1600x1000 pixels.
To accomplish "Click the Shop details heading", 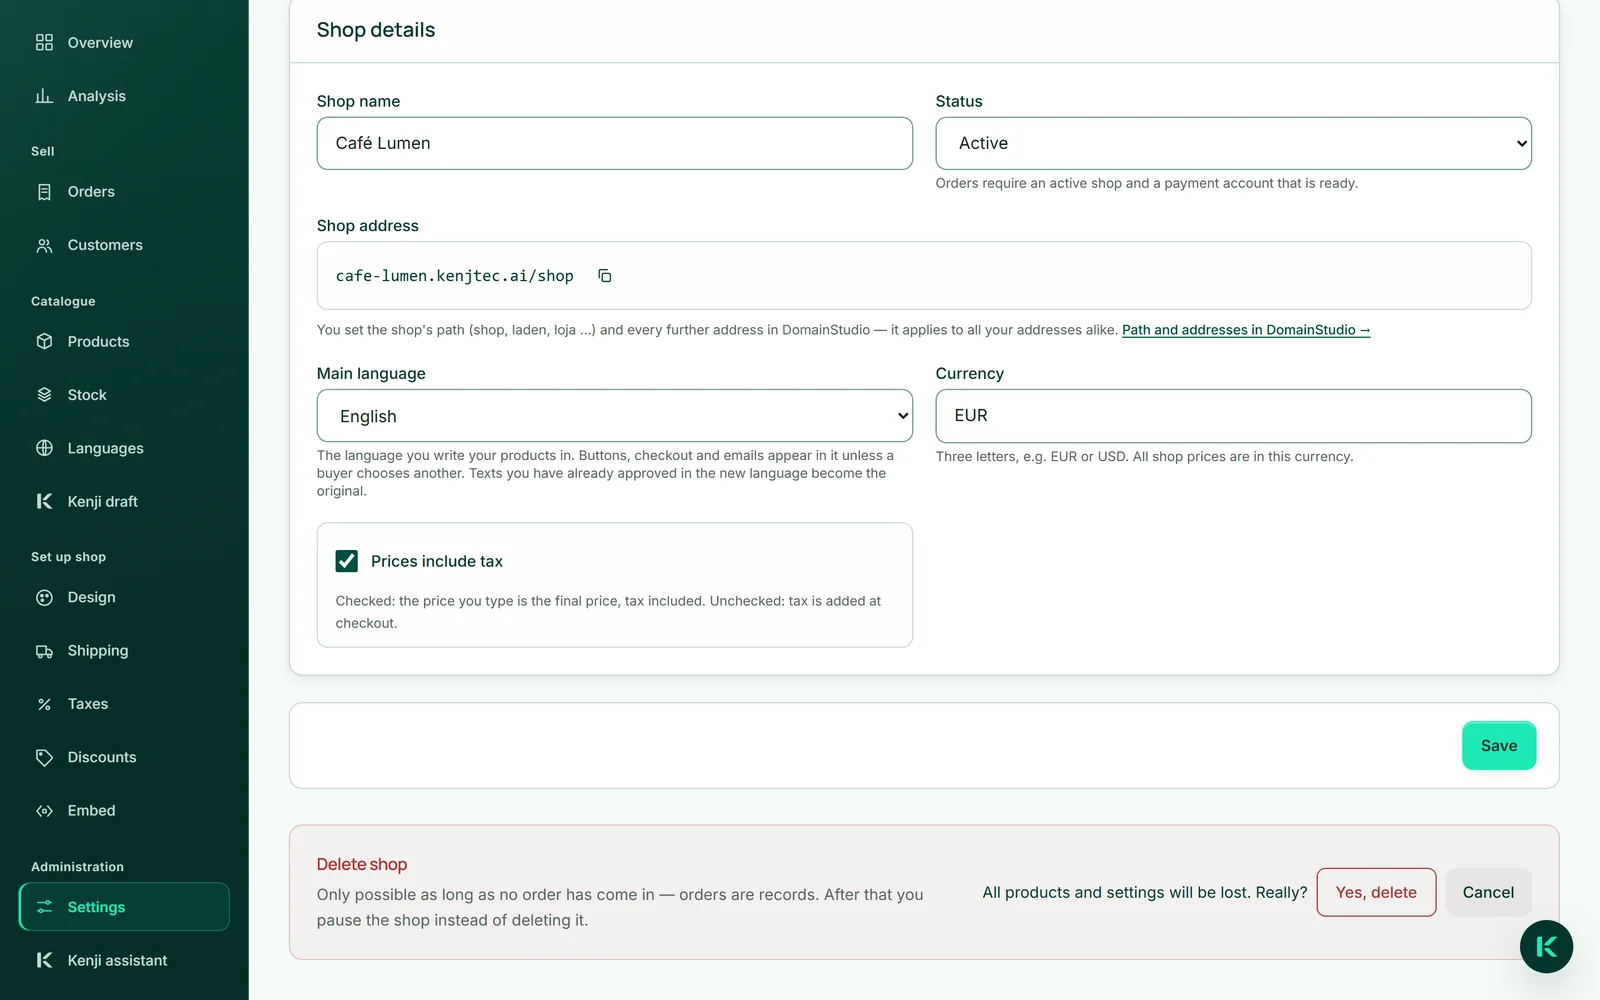I will coord(376,30).
